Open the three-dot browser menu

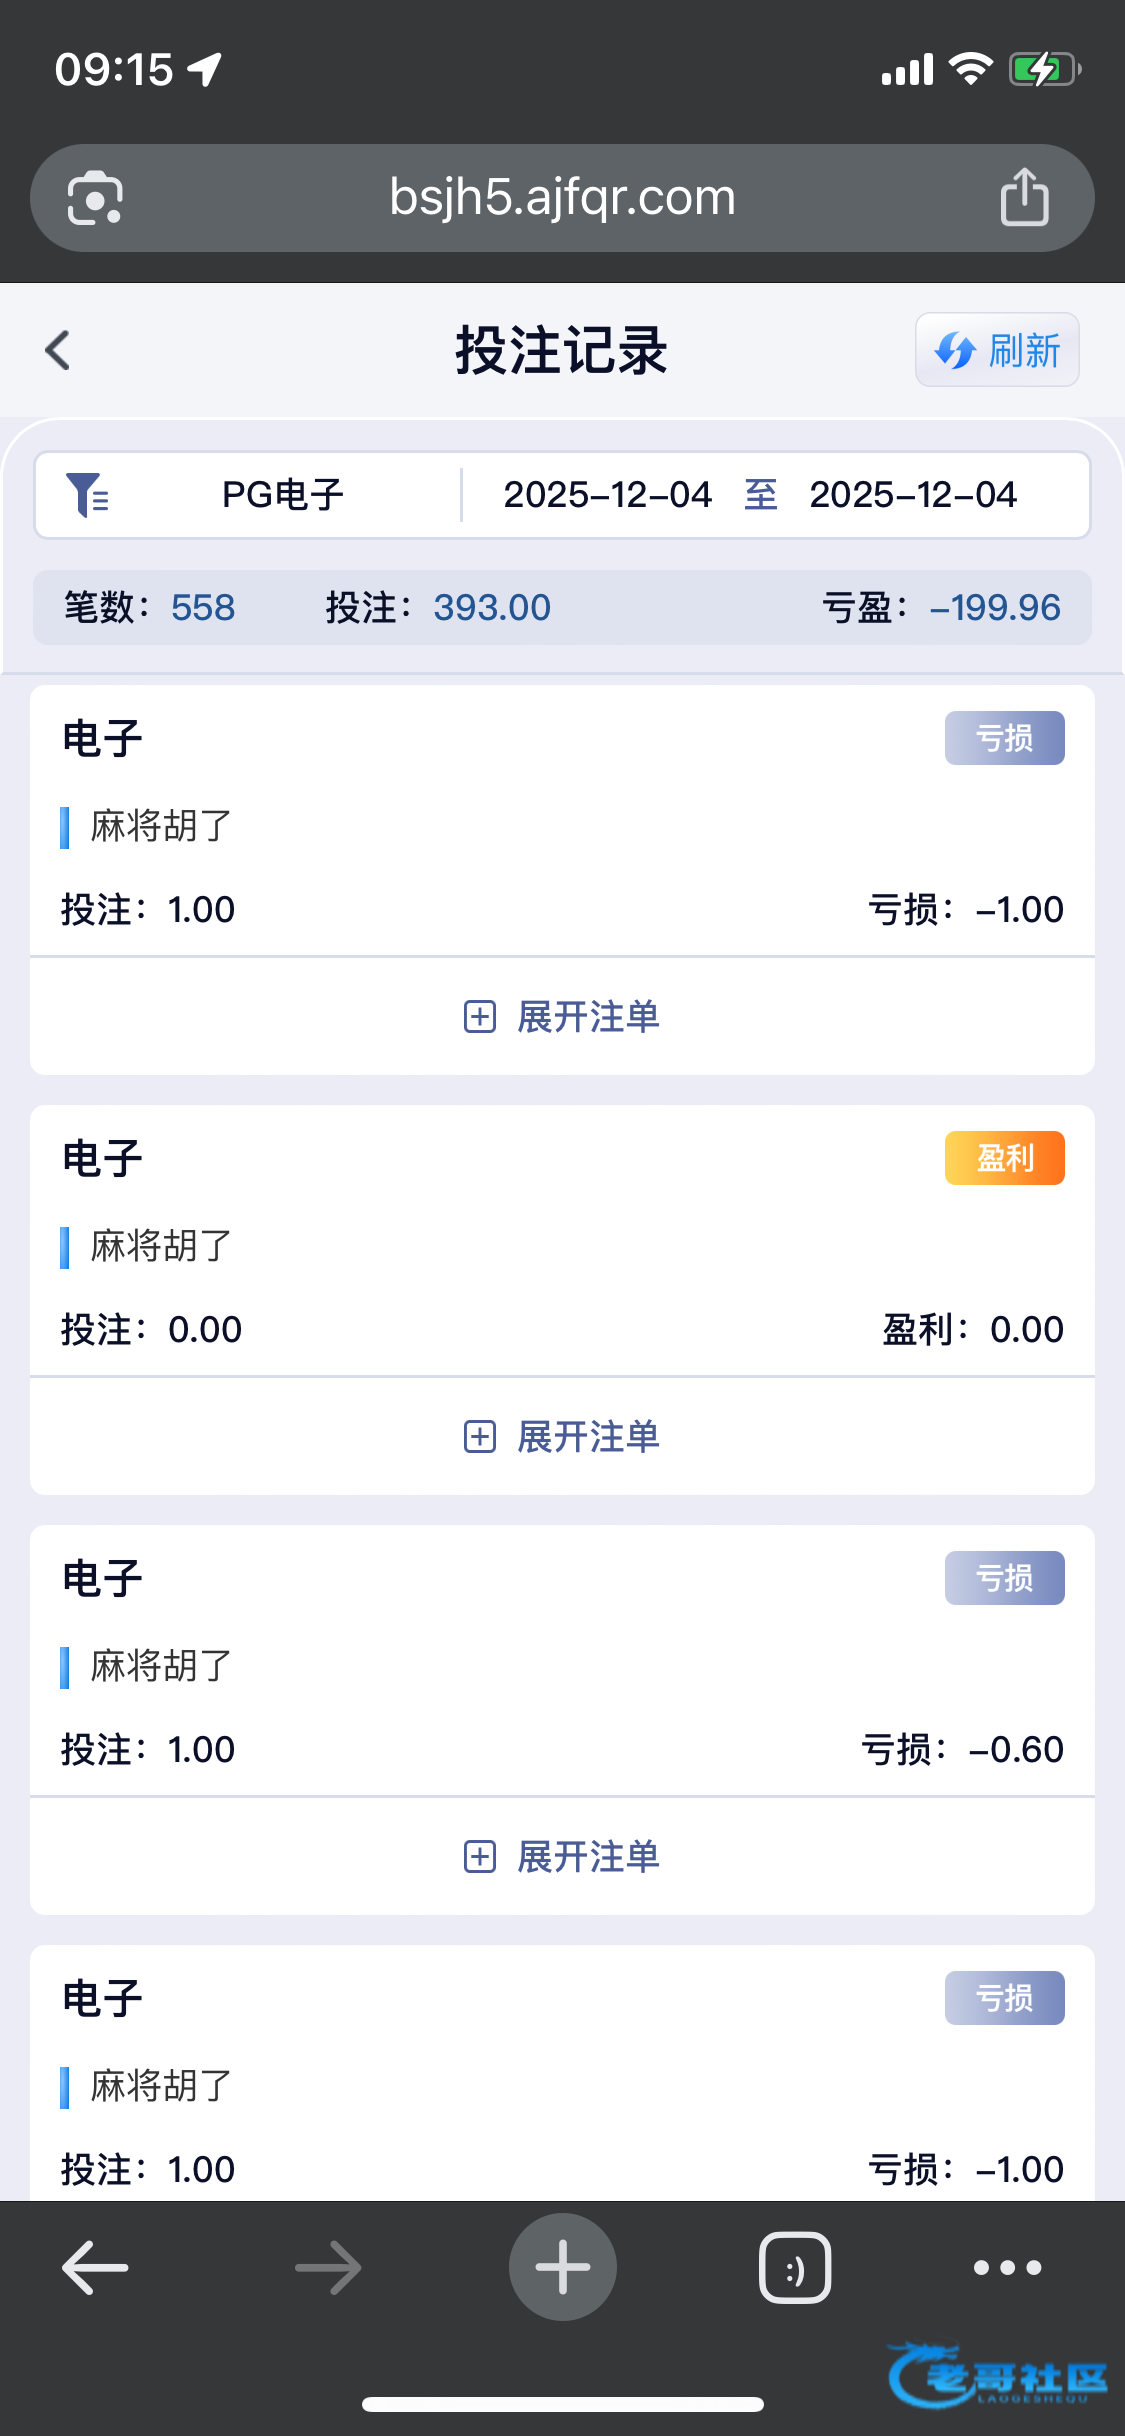point(1007,2267)
